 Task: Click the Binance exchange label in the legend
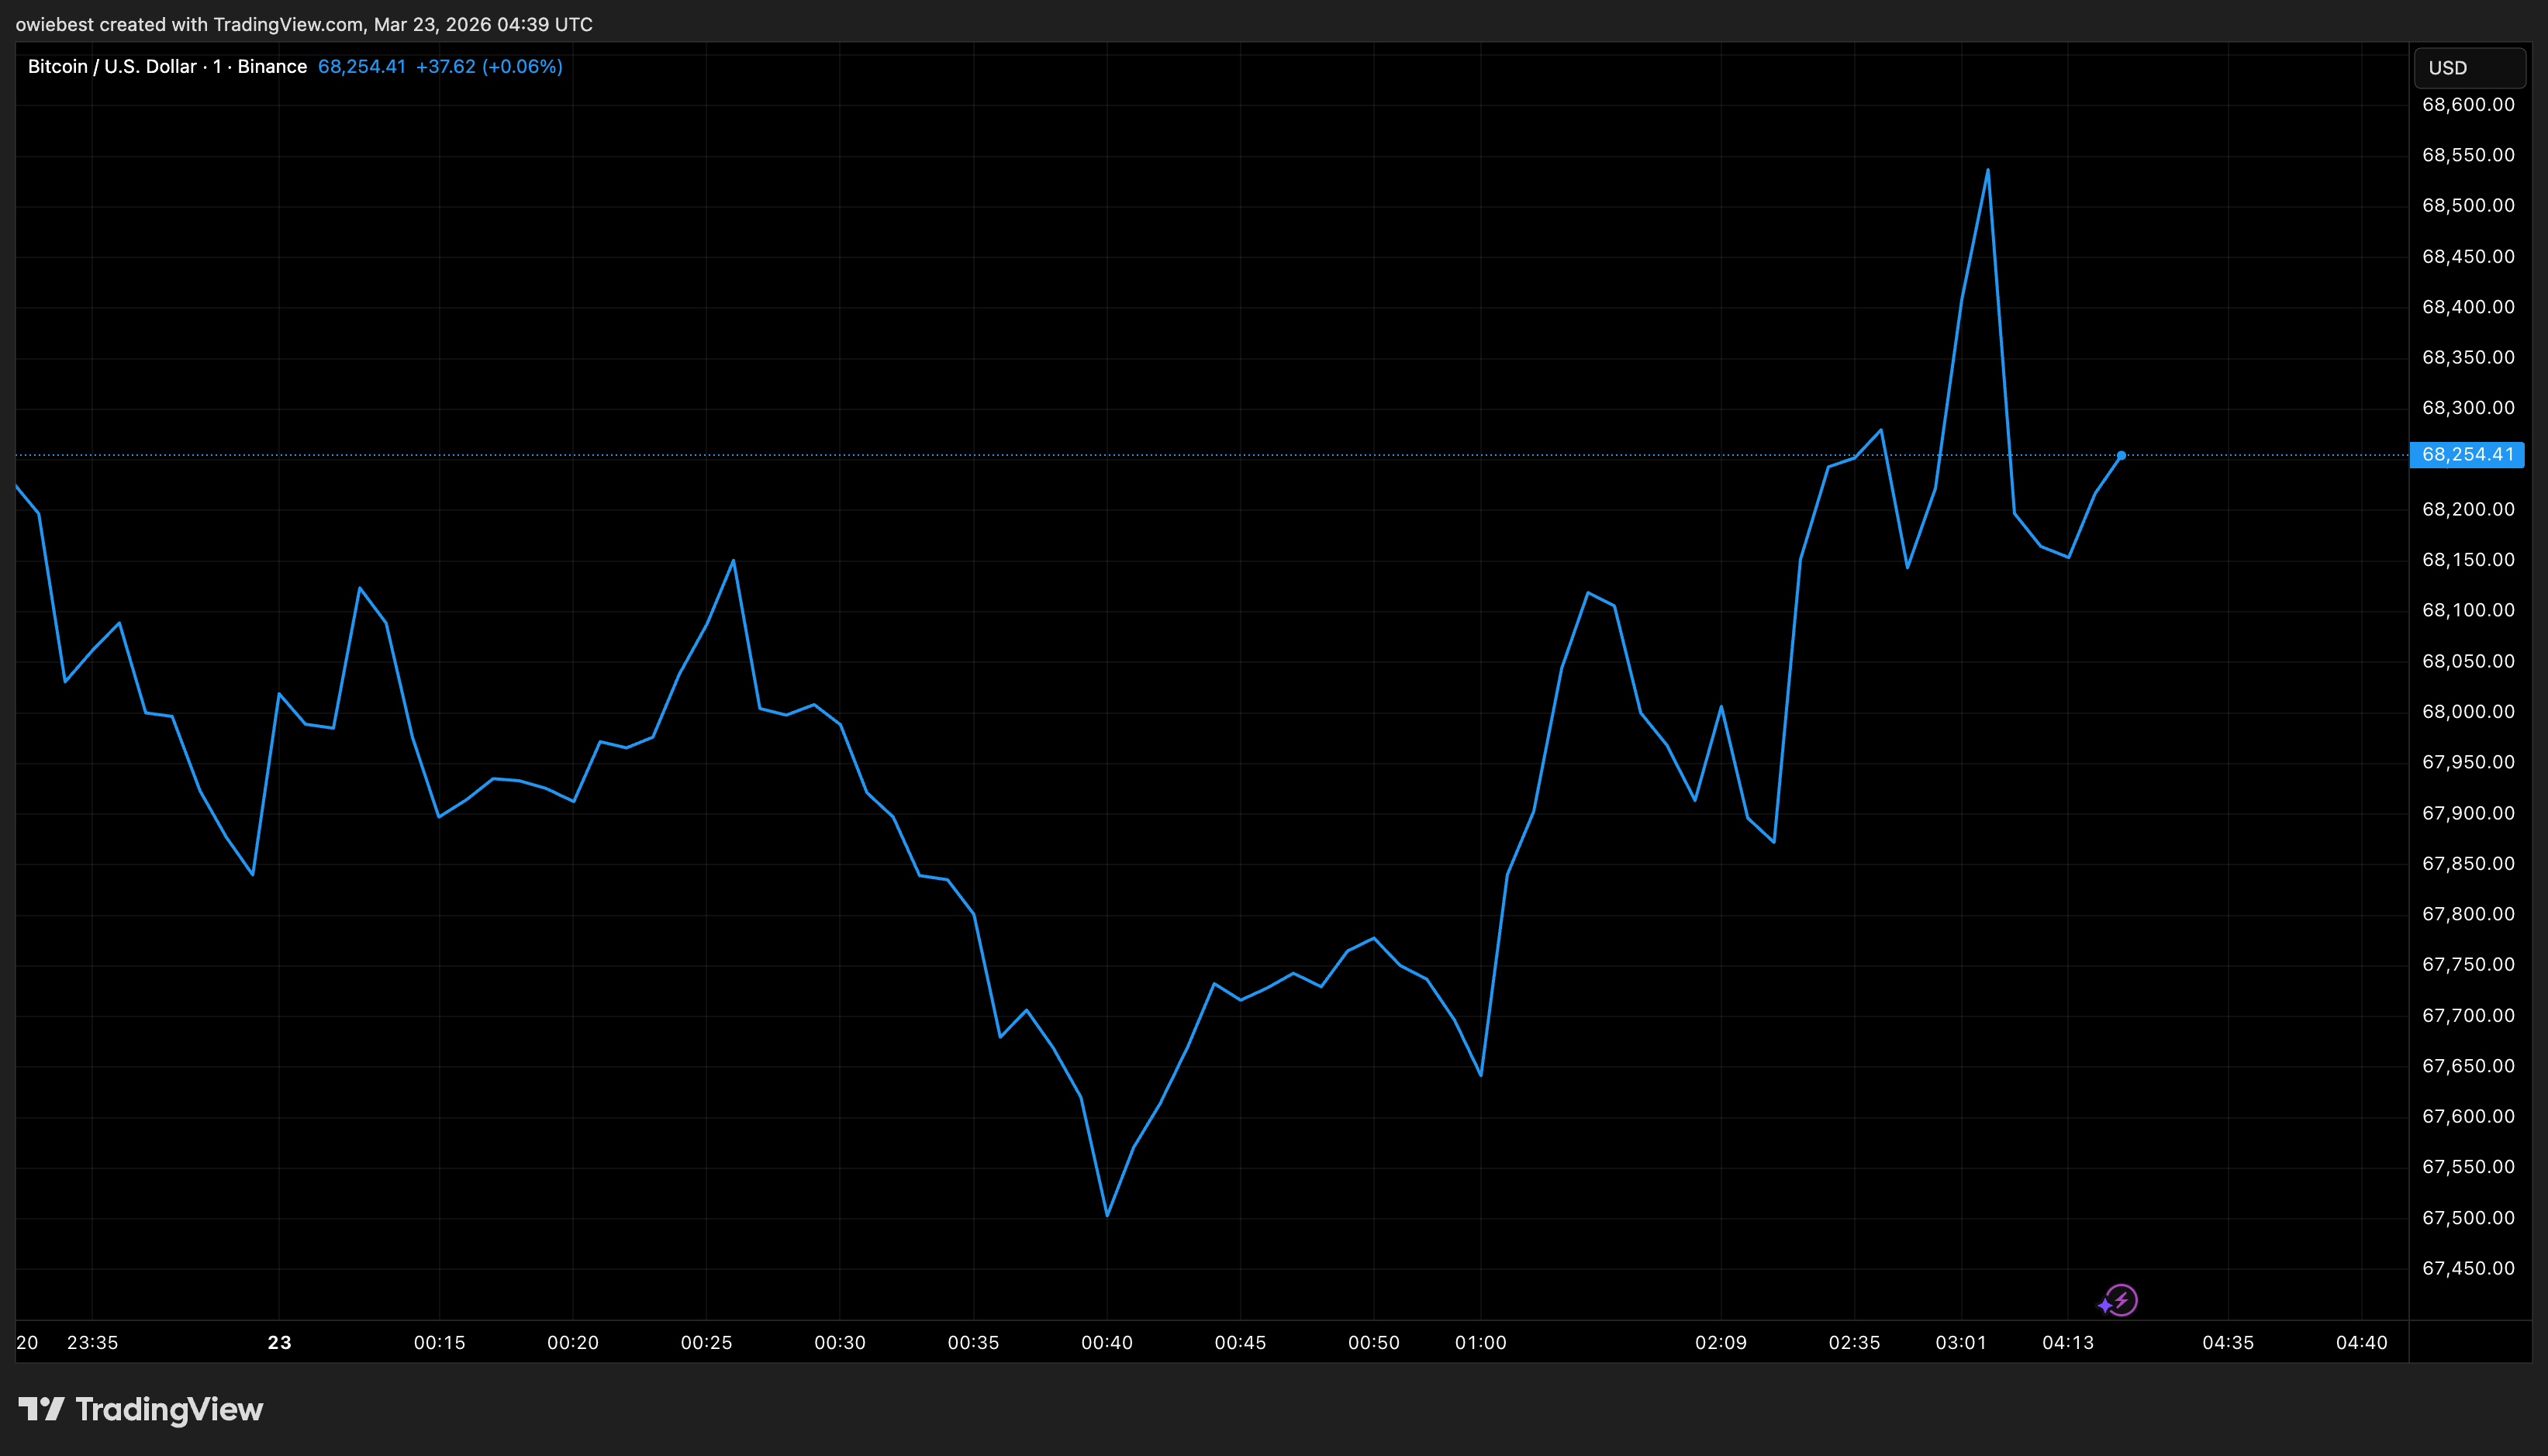coord(272,66)
